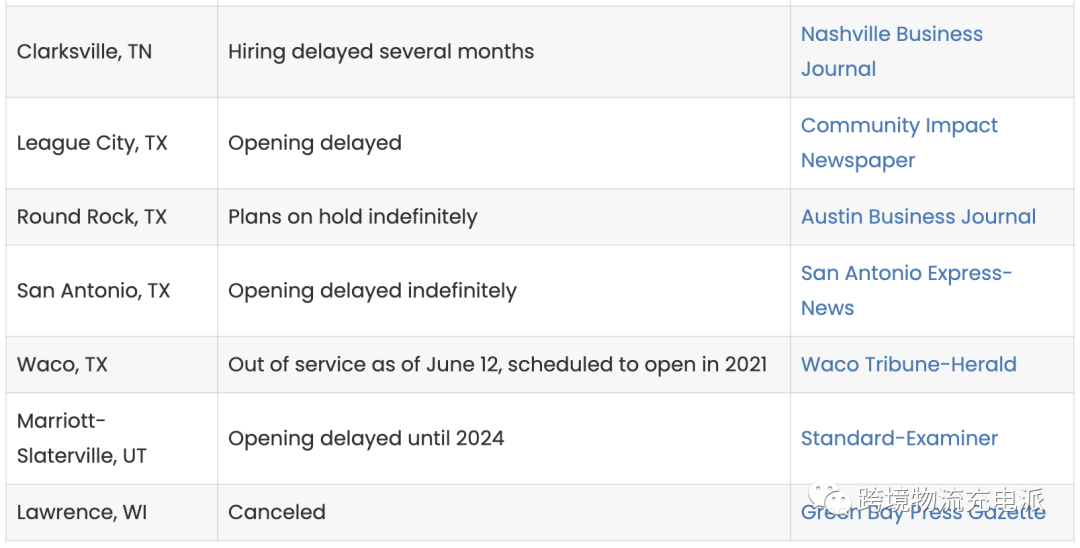
Task: Open the Standard-Examiner source link
Action: click(x=899, y=439)
